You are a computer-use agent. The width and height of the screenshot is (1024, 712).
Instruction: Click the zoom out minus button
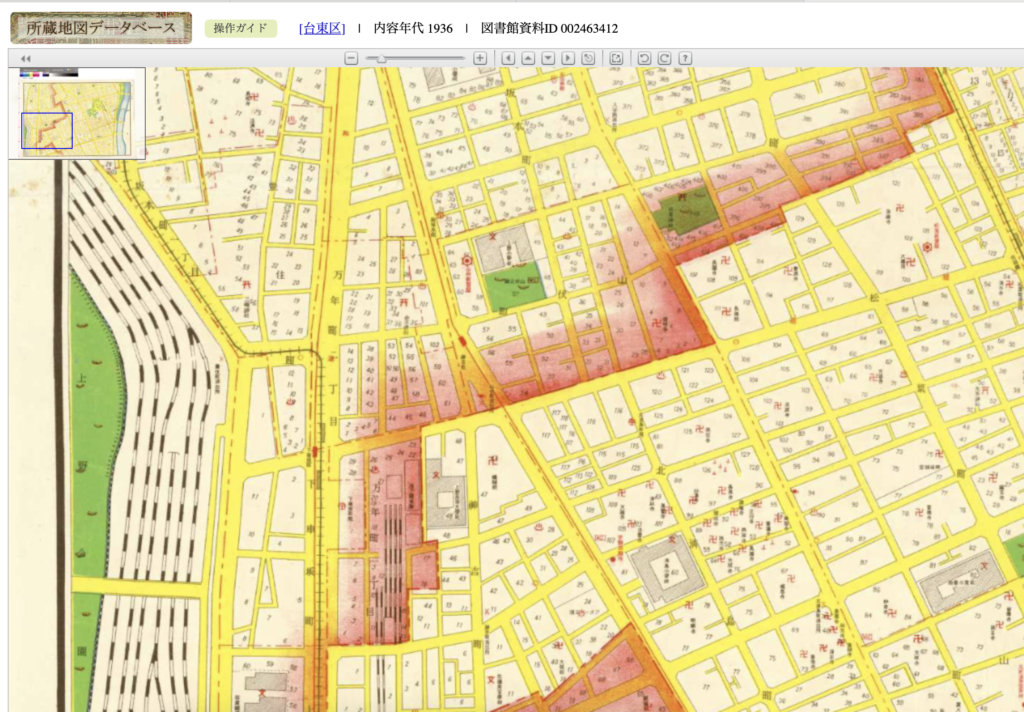tap(351, 59)
